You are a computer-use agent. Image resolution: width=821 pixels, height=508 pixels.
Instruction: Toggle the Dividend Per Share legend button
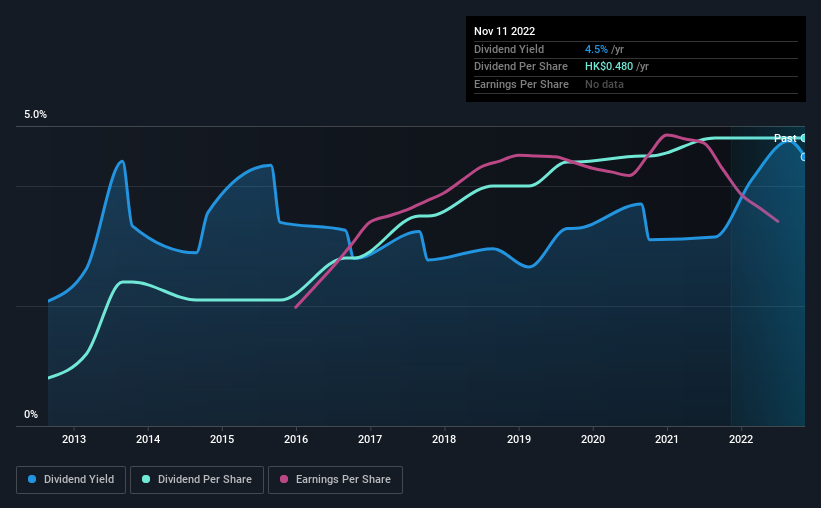(x=197, y=480)
